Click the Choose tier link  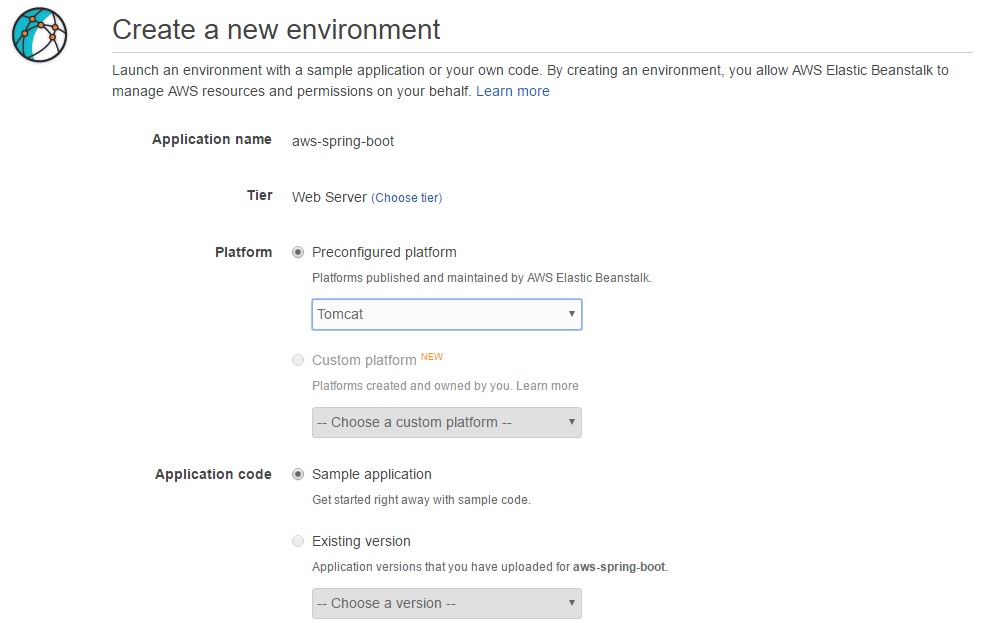[407, 198]
